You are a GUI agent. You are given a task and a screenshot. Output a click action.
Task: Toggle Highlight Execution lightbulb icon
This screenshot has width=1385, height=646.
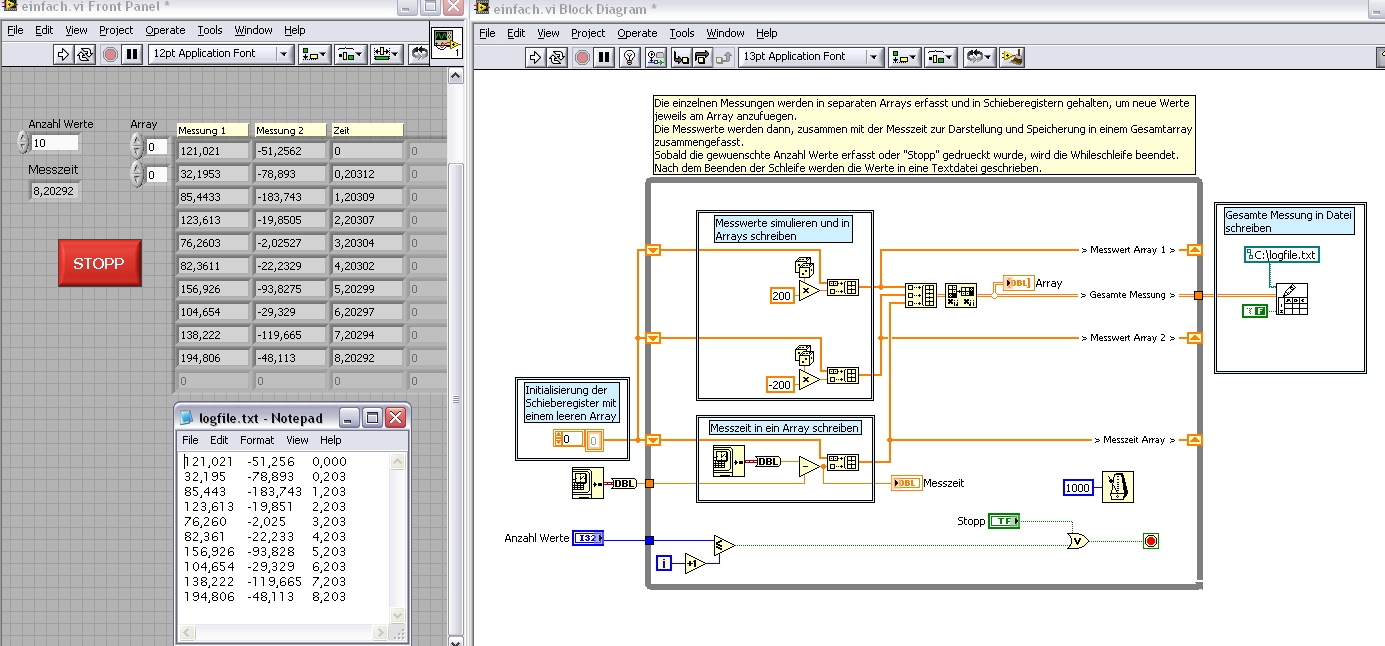pos(629,57)
